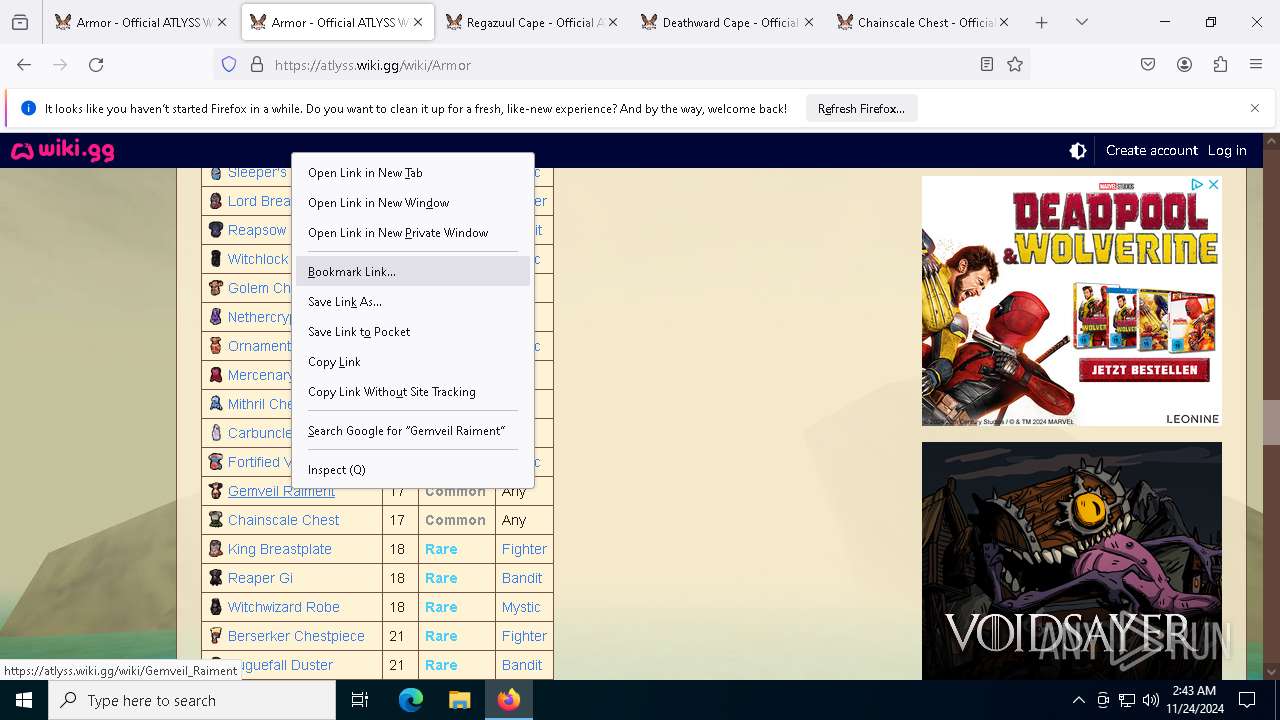Click the Refresh Firefox button
Image resolution: width=1280 pixels, height=720 pixels.
click(861, 108)
